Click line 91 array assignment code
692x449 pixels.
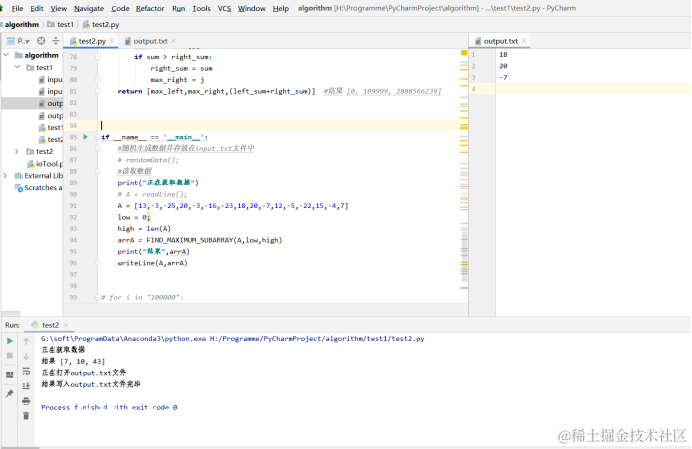pos(233,206)
